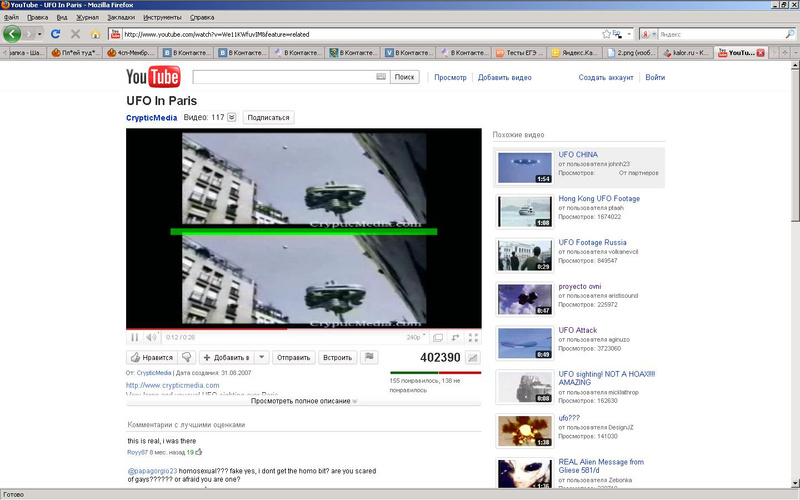Seek in the red video progress bar
The height and width of the screenshot is (500, 800).
coord(304,329)
